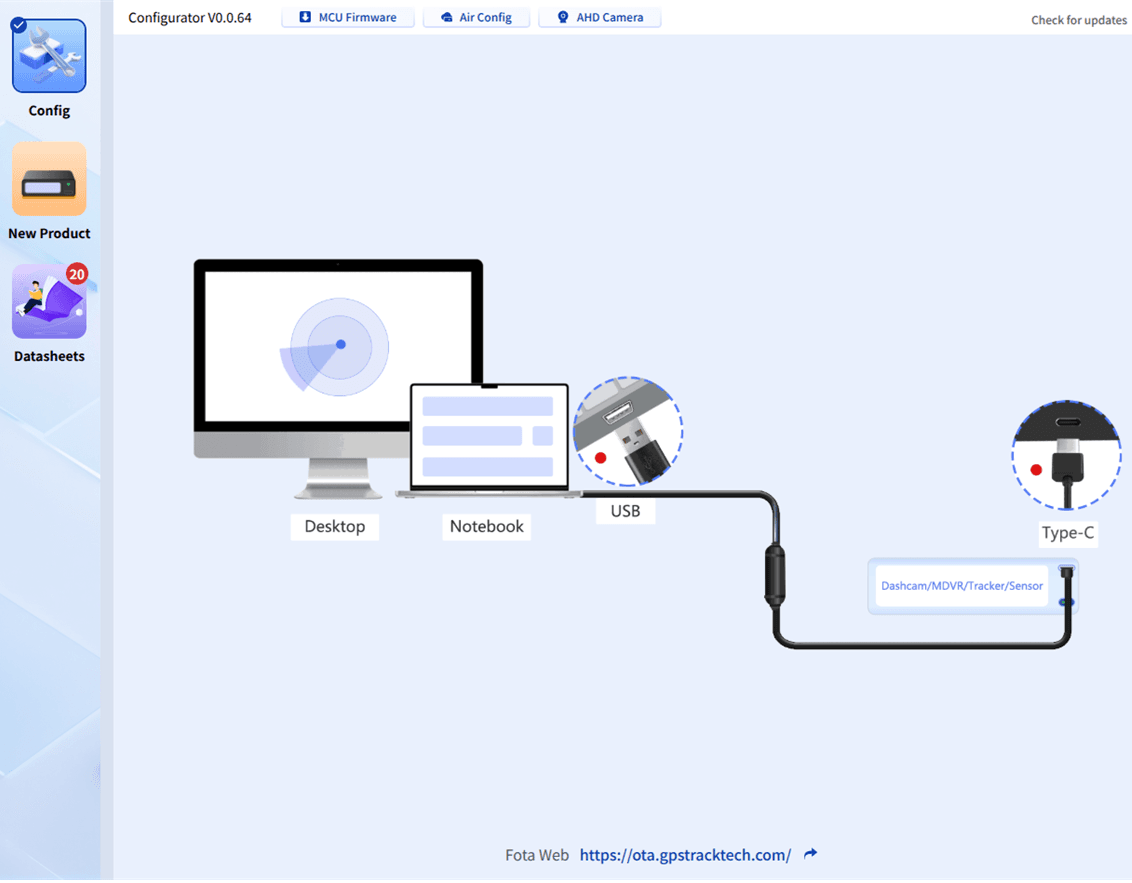Switch to the Air Config tab

[476, 17]
